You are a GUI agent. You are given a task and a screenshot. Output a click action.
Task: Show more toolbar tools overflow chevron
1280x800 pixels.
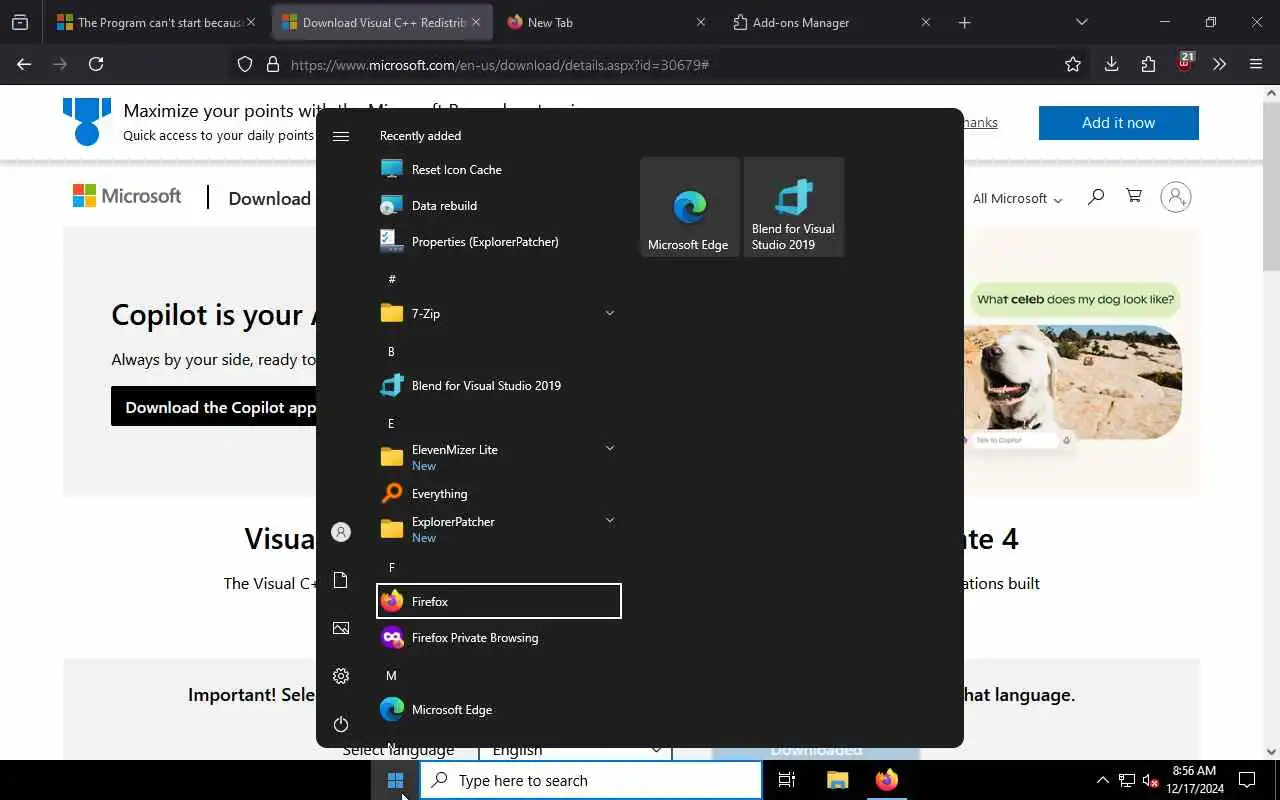point(1219,64)
